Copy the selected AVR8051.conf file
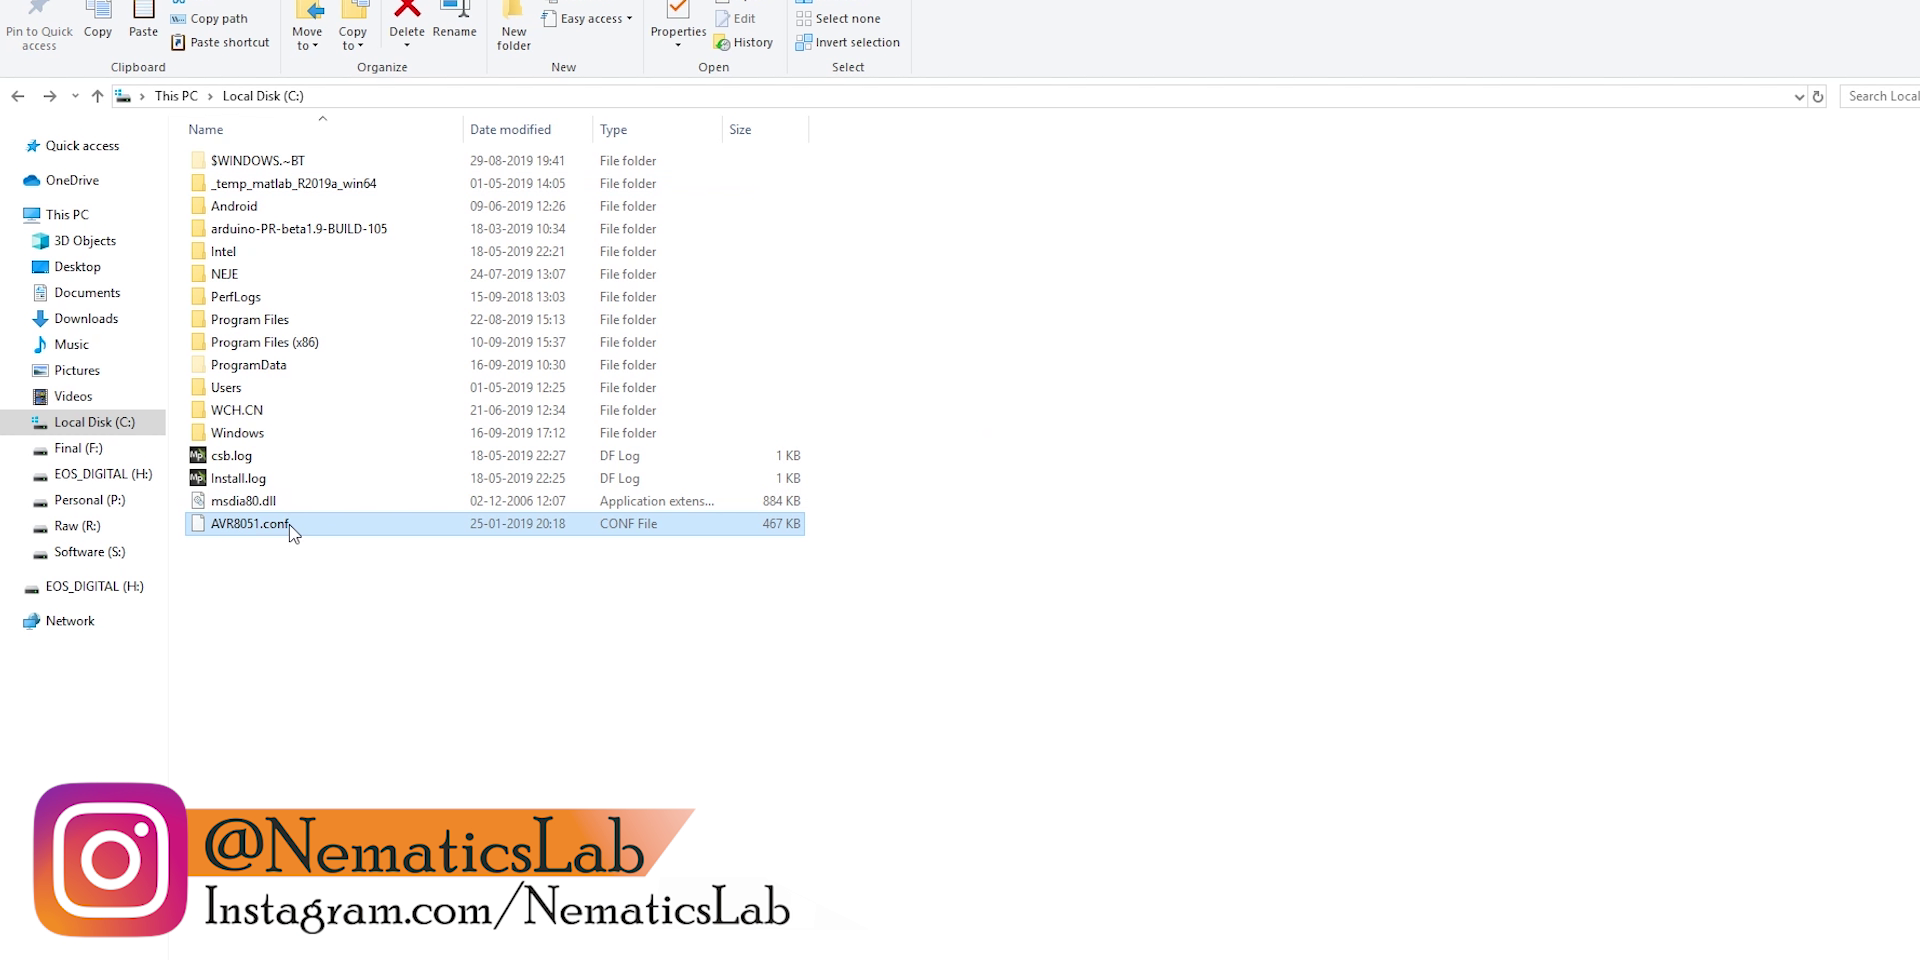The height and width of the screenshot is (960, 1920). pos(97,22)
